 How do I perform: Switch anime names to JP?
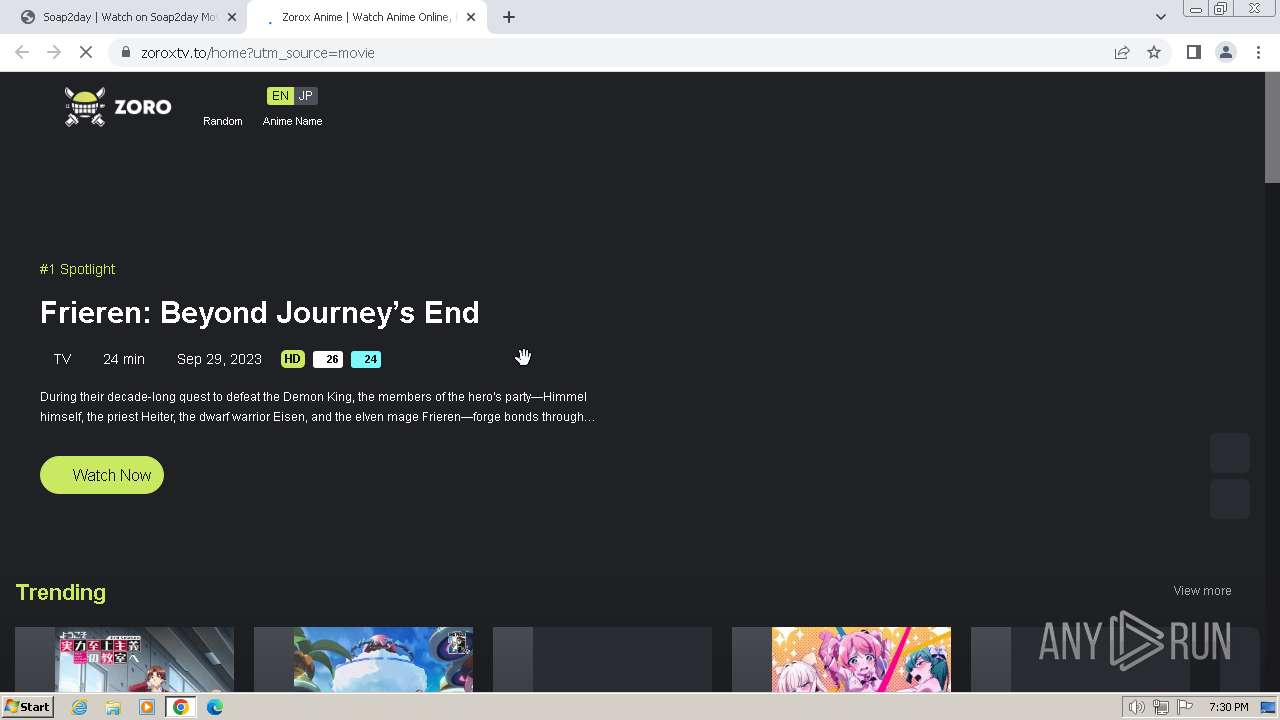[x=305, y=96]
